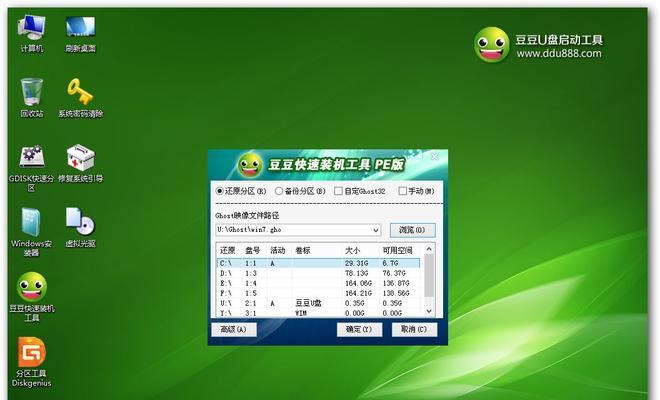Click the 高级 advanced button
The width and height of the screenshot is (660, 400).
coord(234,329)
